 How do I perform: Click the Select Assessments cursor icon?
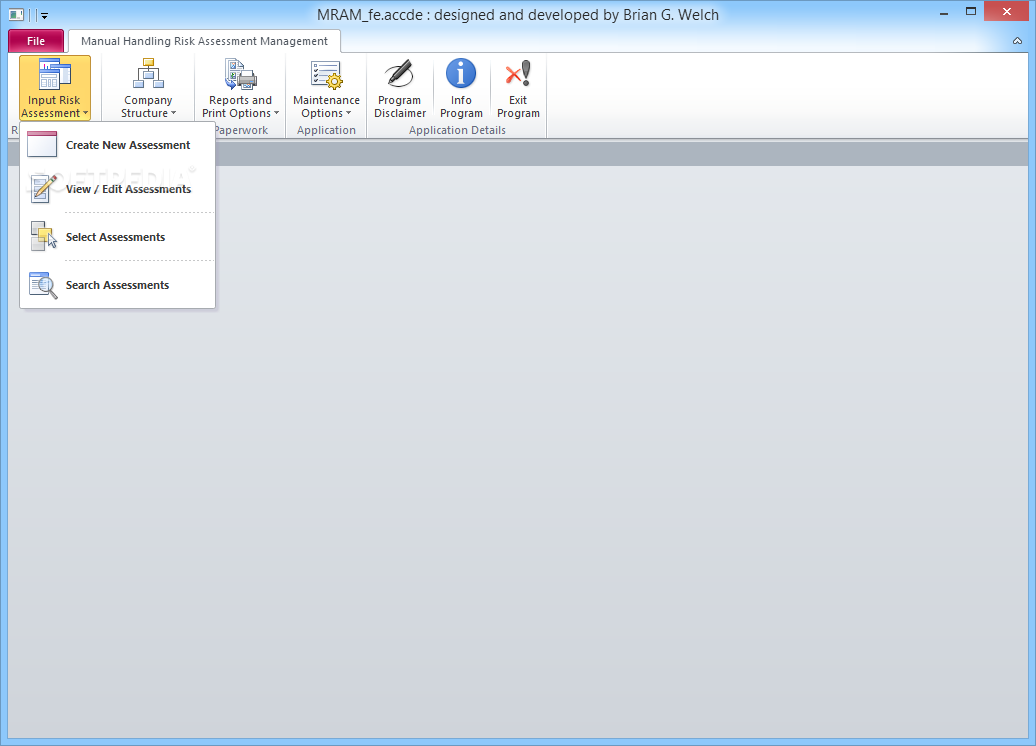tap(44, 237)
